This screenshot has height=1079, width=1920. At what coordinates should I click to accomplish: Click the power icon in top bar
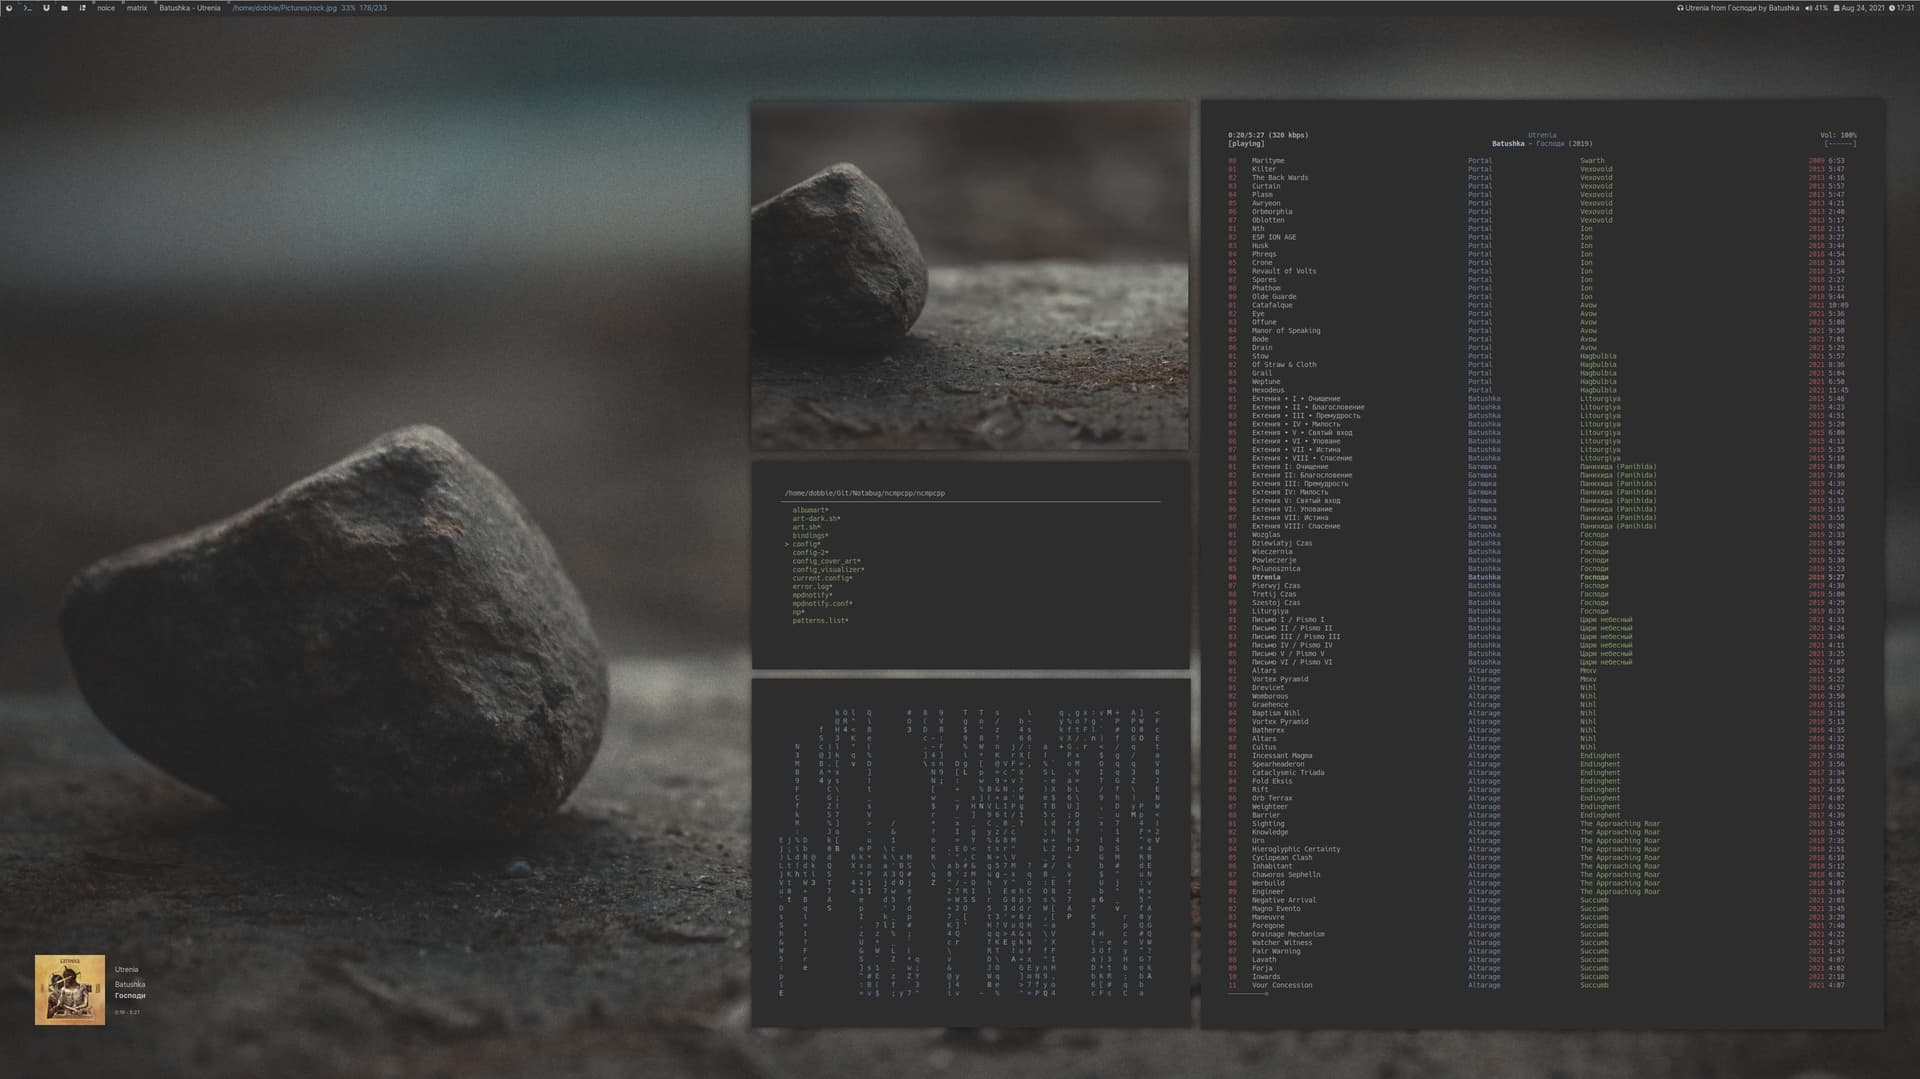8,8
